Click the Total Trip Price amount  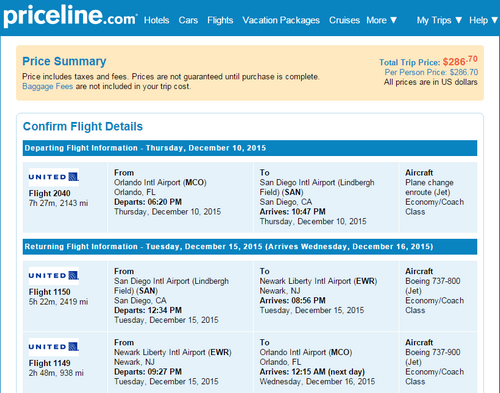point(460,61)
